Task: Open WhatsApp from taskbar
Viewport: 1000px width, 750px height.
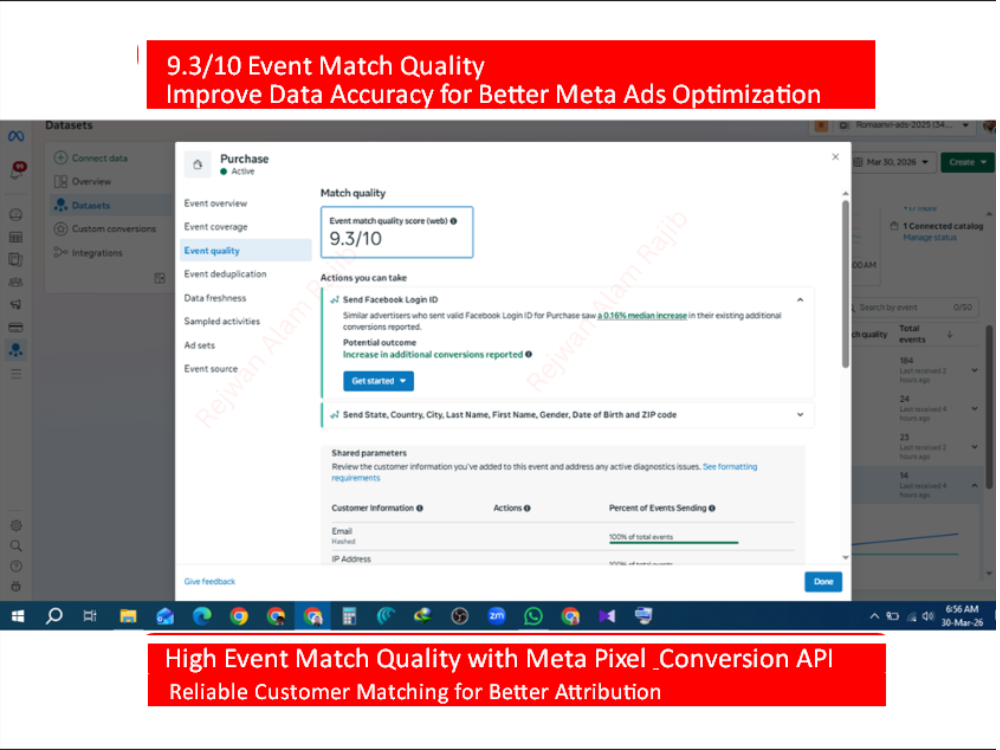Action: click(533, 616)
